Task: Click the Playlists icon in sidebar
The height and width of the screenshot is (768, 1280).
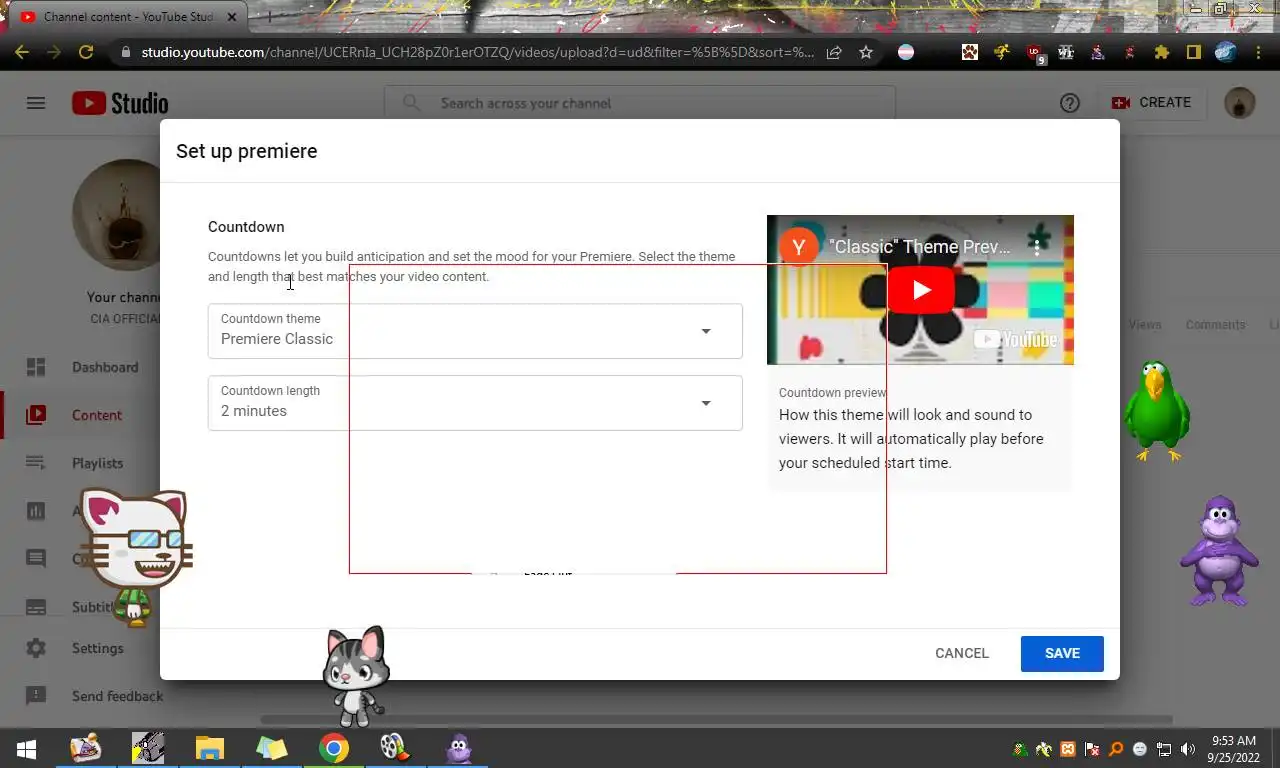Action: coord(36,463)
